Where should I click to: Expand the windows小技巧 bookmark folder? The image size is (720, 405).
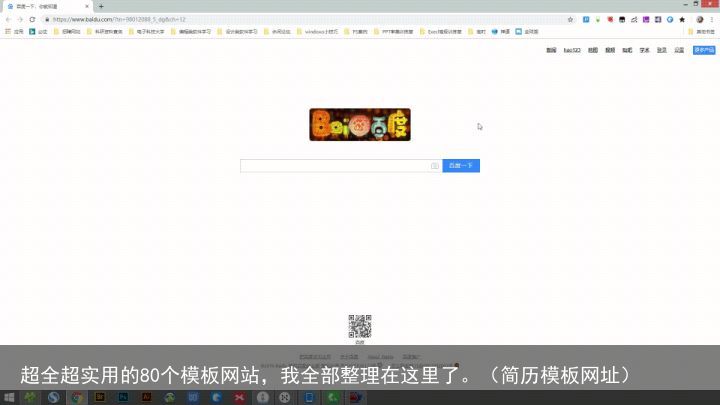[317, 32]
